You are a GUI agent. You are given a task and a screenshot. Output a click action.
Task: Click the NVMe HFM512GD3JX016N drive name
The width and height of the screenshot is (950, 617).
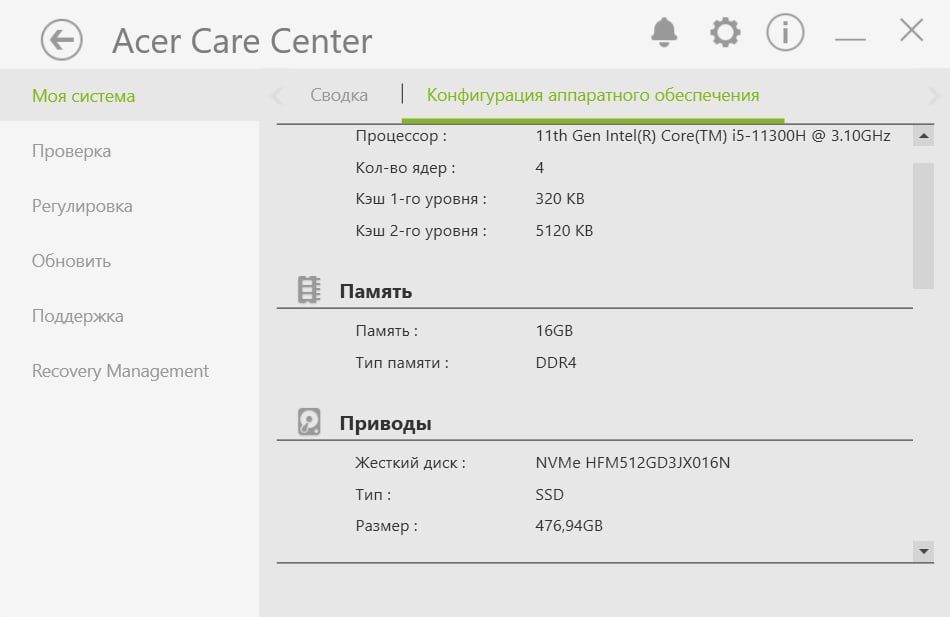(633, 463)
